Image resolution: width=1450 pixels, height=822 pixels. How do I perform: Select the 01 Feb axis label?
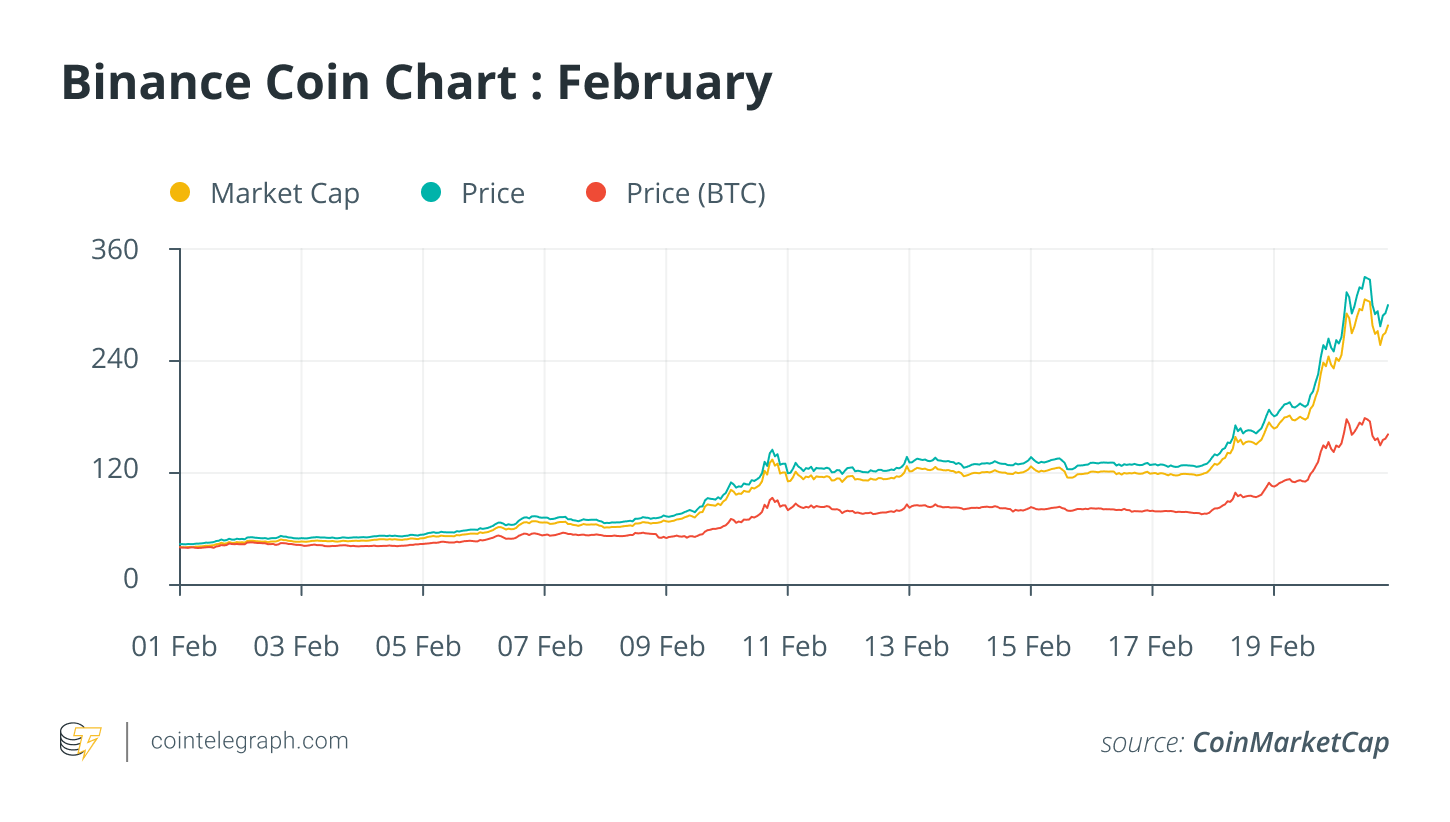[x=174, y=647]
